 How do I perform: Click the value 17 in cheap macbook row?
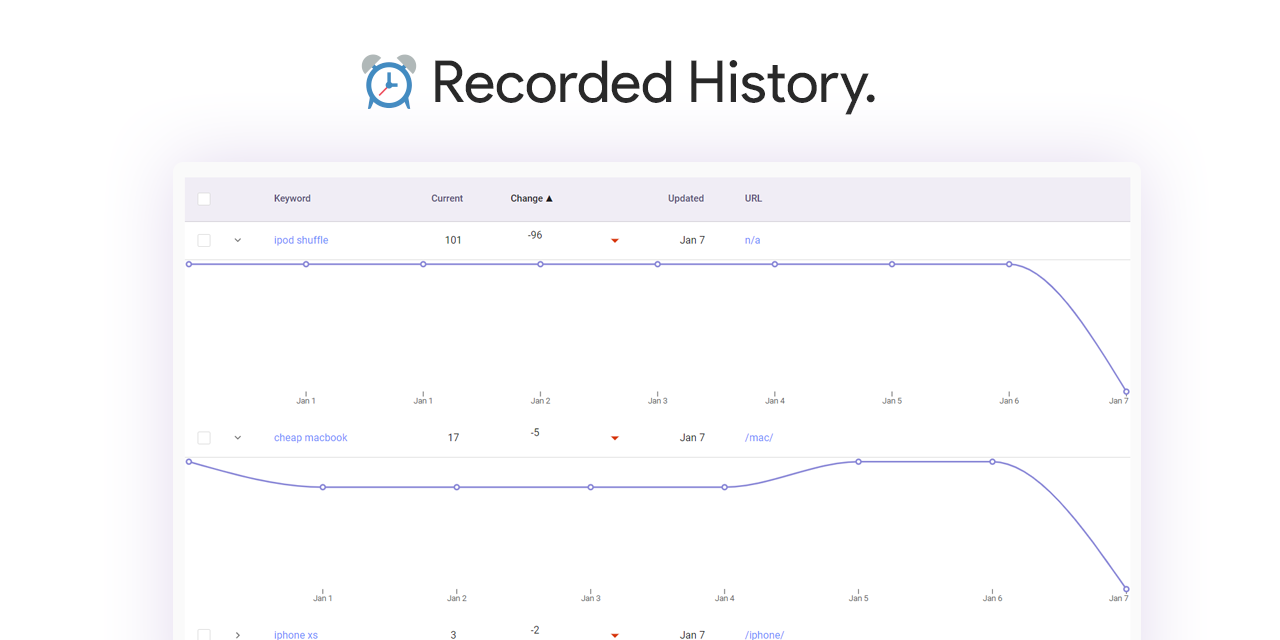pyautogui.click(x=453, y=438)
